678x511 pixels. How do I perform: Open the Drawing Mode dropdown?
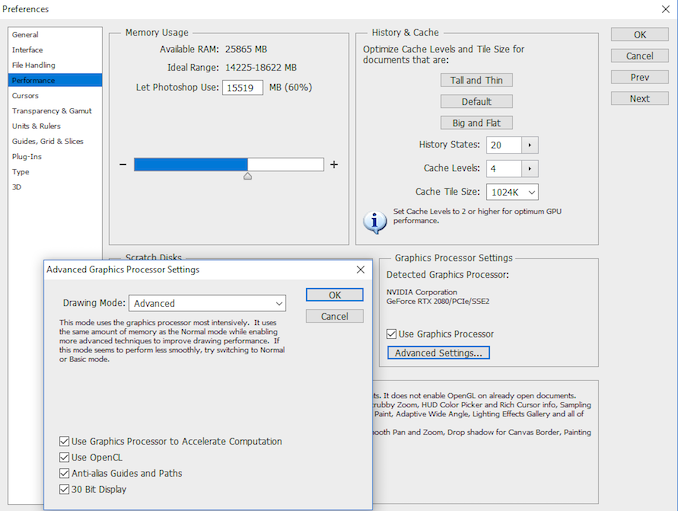(x=207, y=303)
